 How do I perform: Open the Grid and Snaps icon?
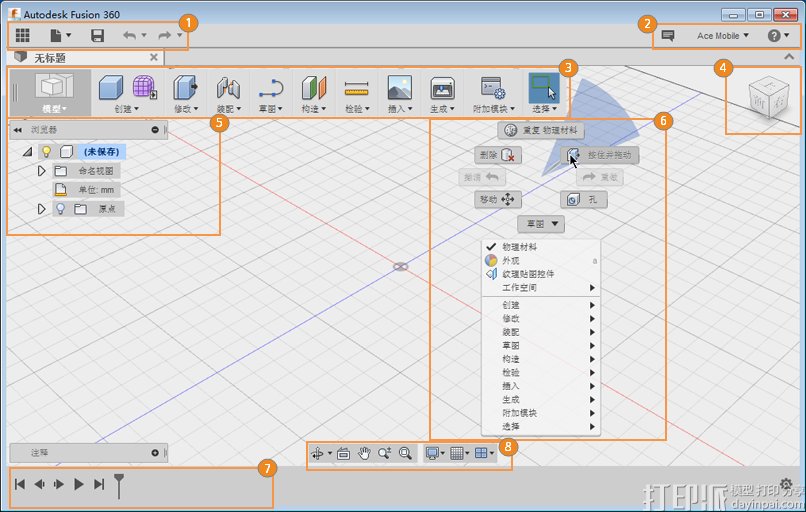[x=456, y=453]
